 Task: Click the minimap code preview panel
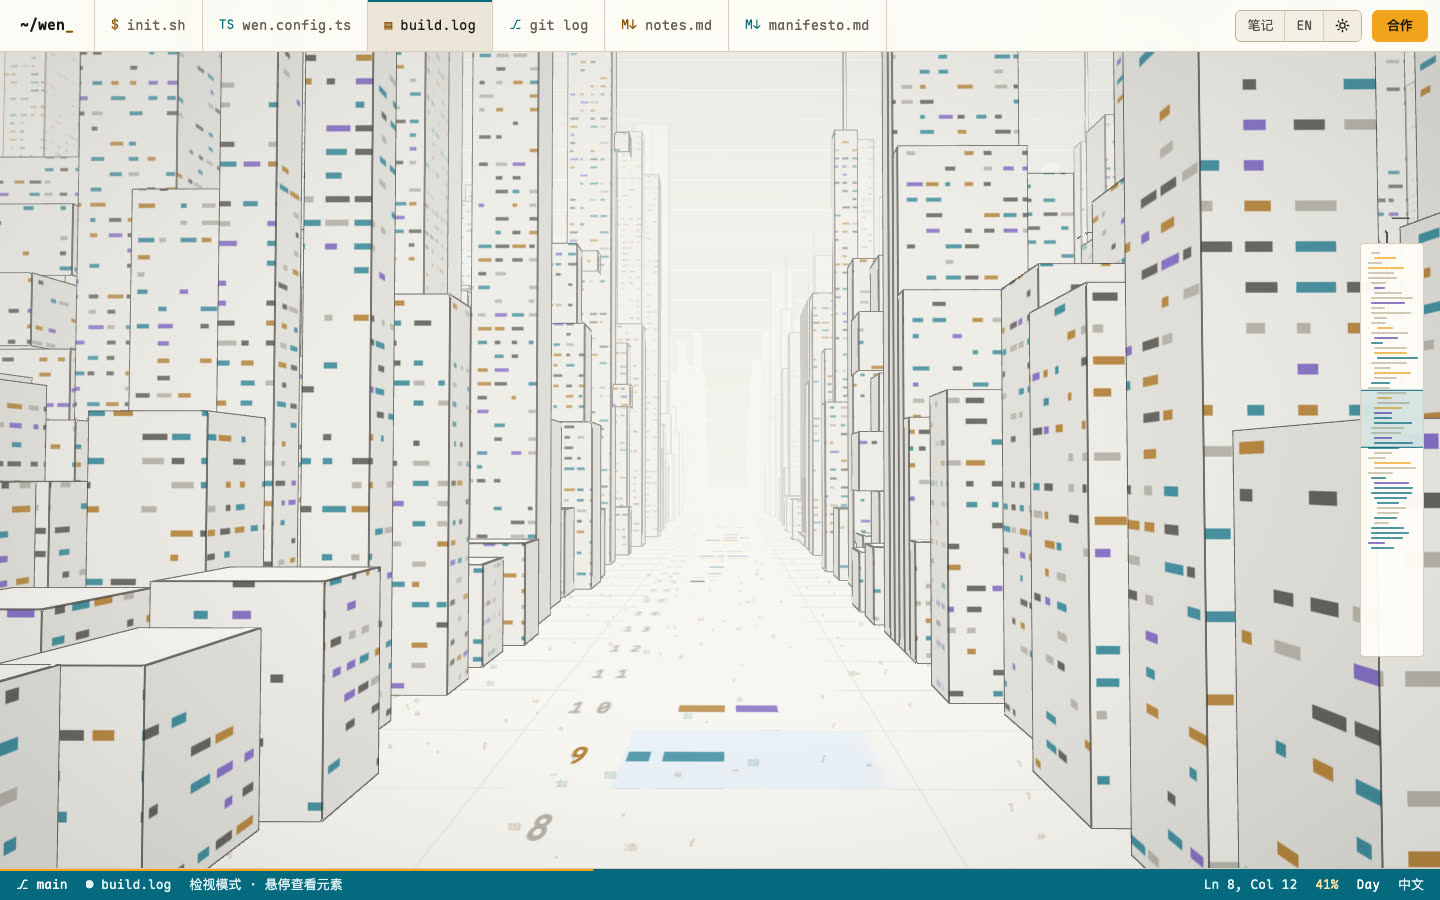[1392, 450]
